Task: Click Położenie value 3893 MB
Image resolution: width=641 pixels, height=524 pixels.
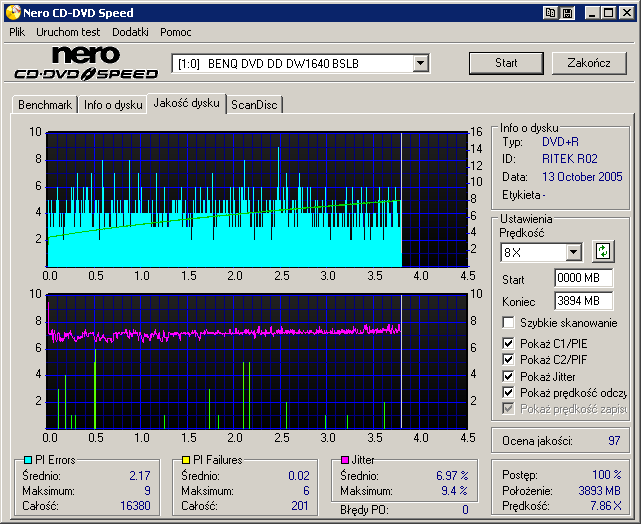Action: click(x=600, y=490)
